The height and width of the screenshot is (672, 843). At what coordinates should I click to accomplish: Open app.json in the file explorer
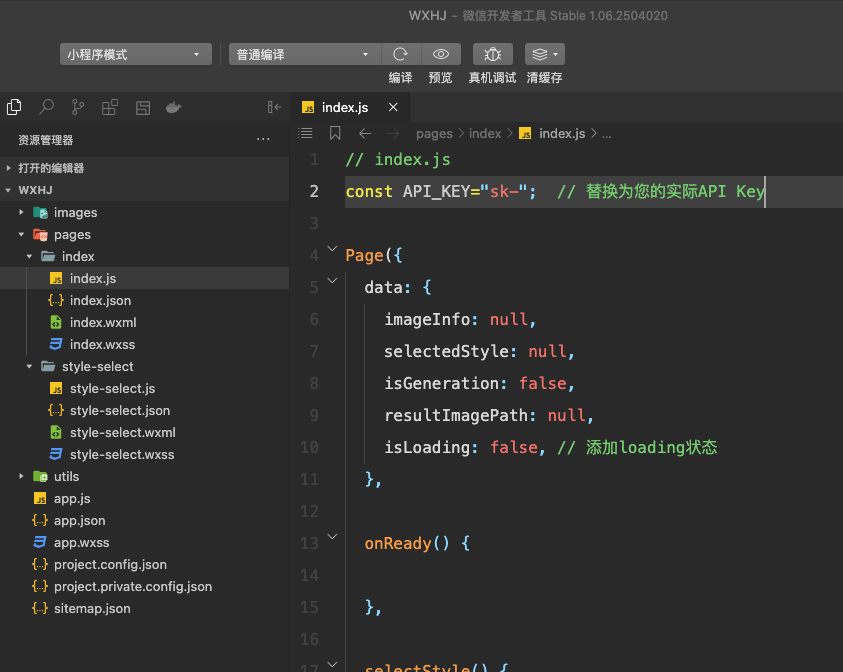pos(79,520)
